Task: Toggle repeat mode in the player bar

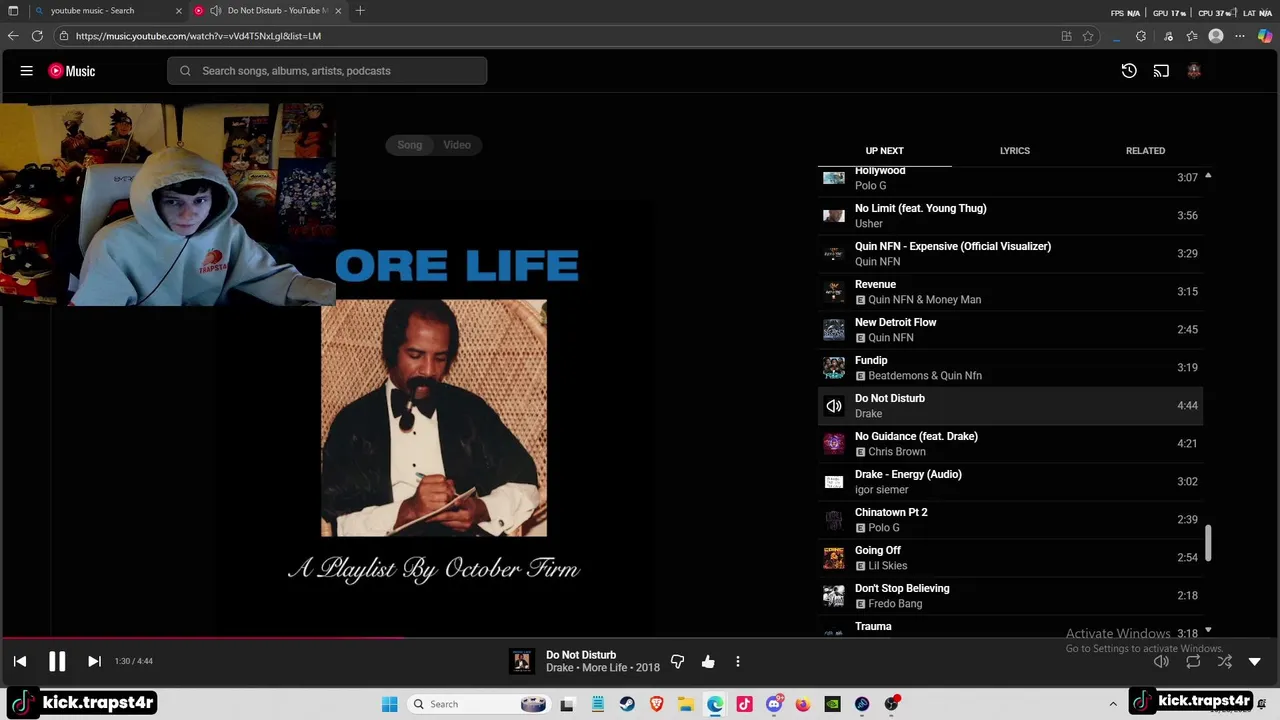Action: coord(1193,662)
